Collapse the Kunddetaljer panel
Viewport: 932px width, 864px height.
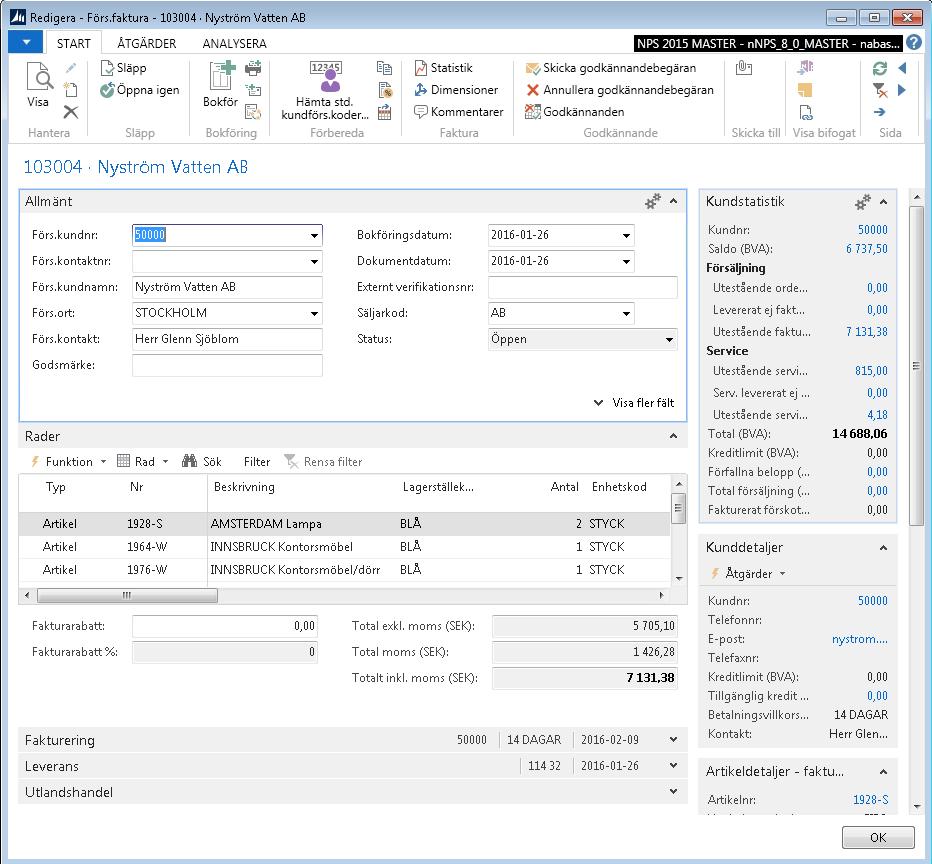coord(883,548)
